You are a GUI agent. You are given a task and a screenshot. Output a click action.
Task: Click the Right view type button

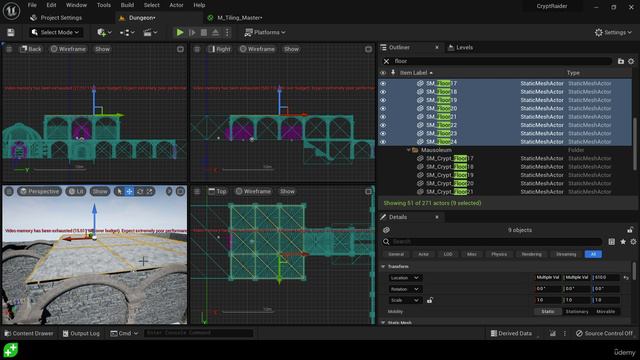[x=219, y=49]
